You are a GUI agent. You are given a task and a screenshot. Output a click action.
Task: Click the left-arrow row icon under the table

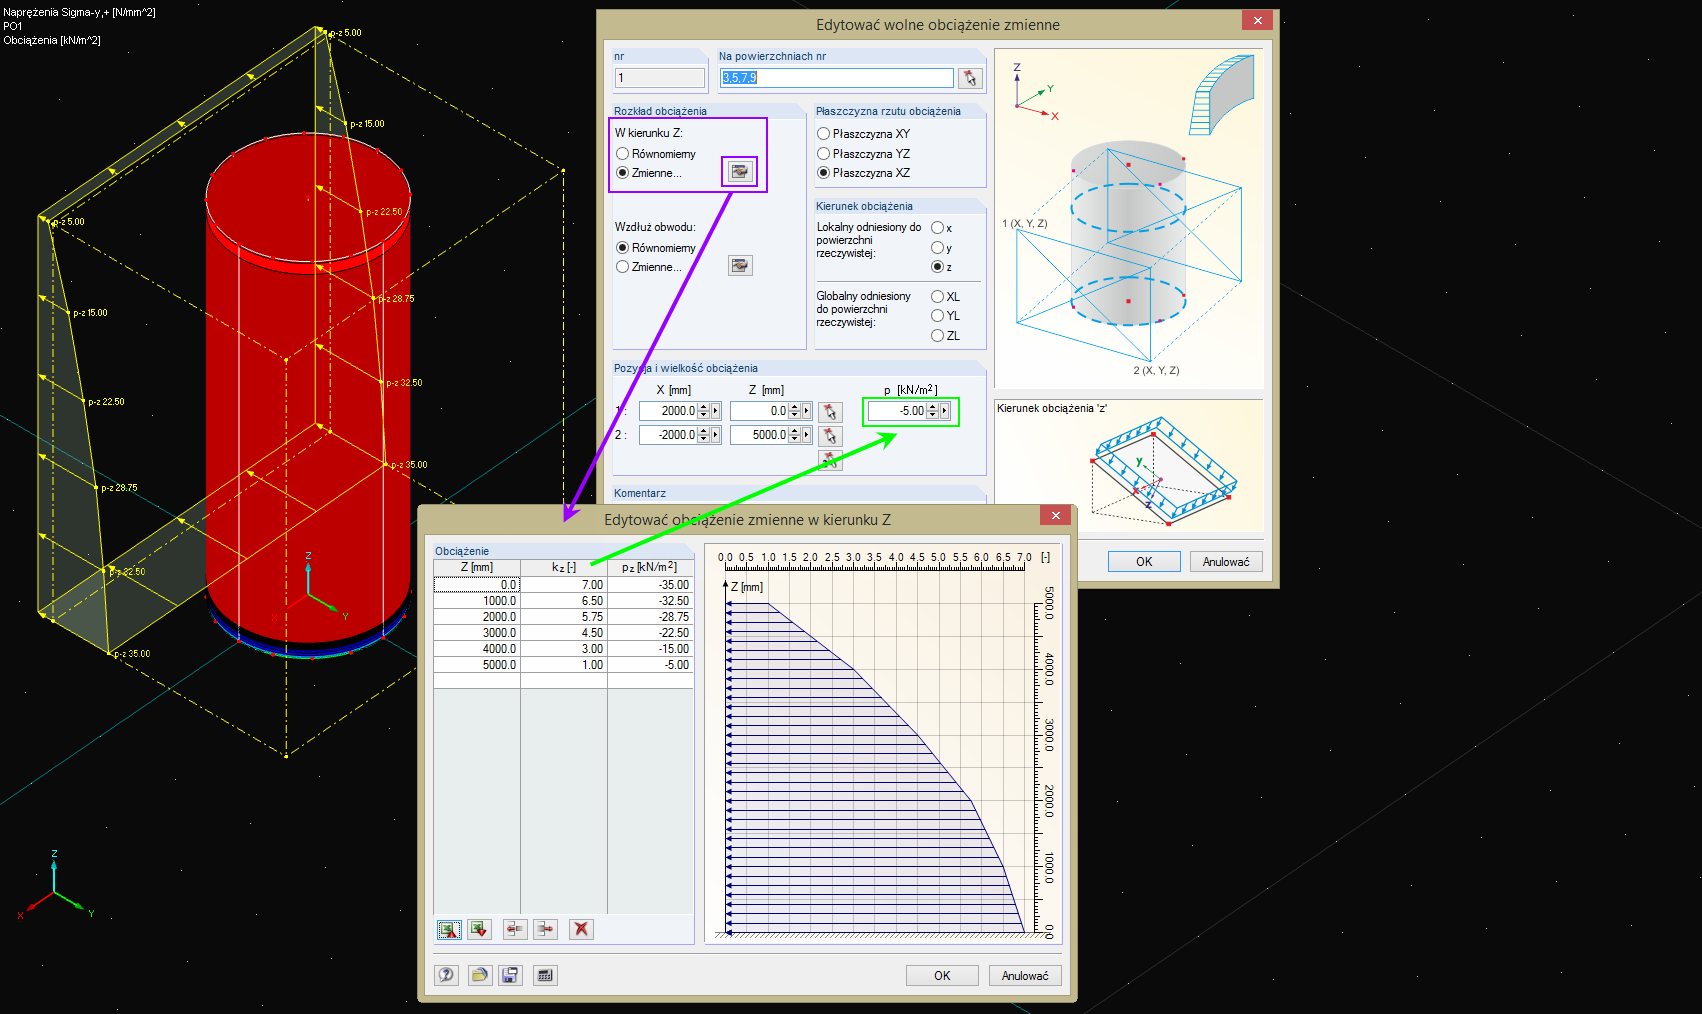[515, 929]
